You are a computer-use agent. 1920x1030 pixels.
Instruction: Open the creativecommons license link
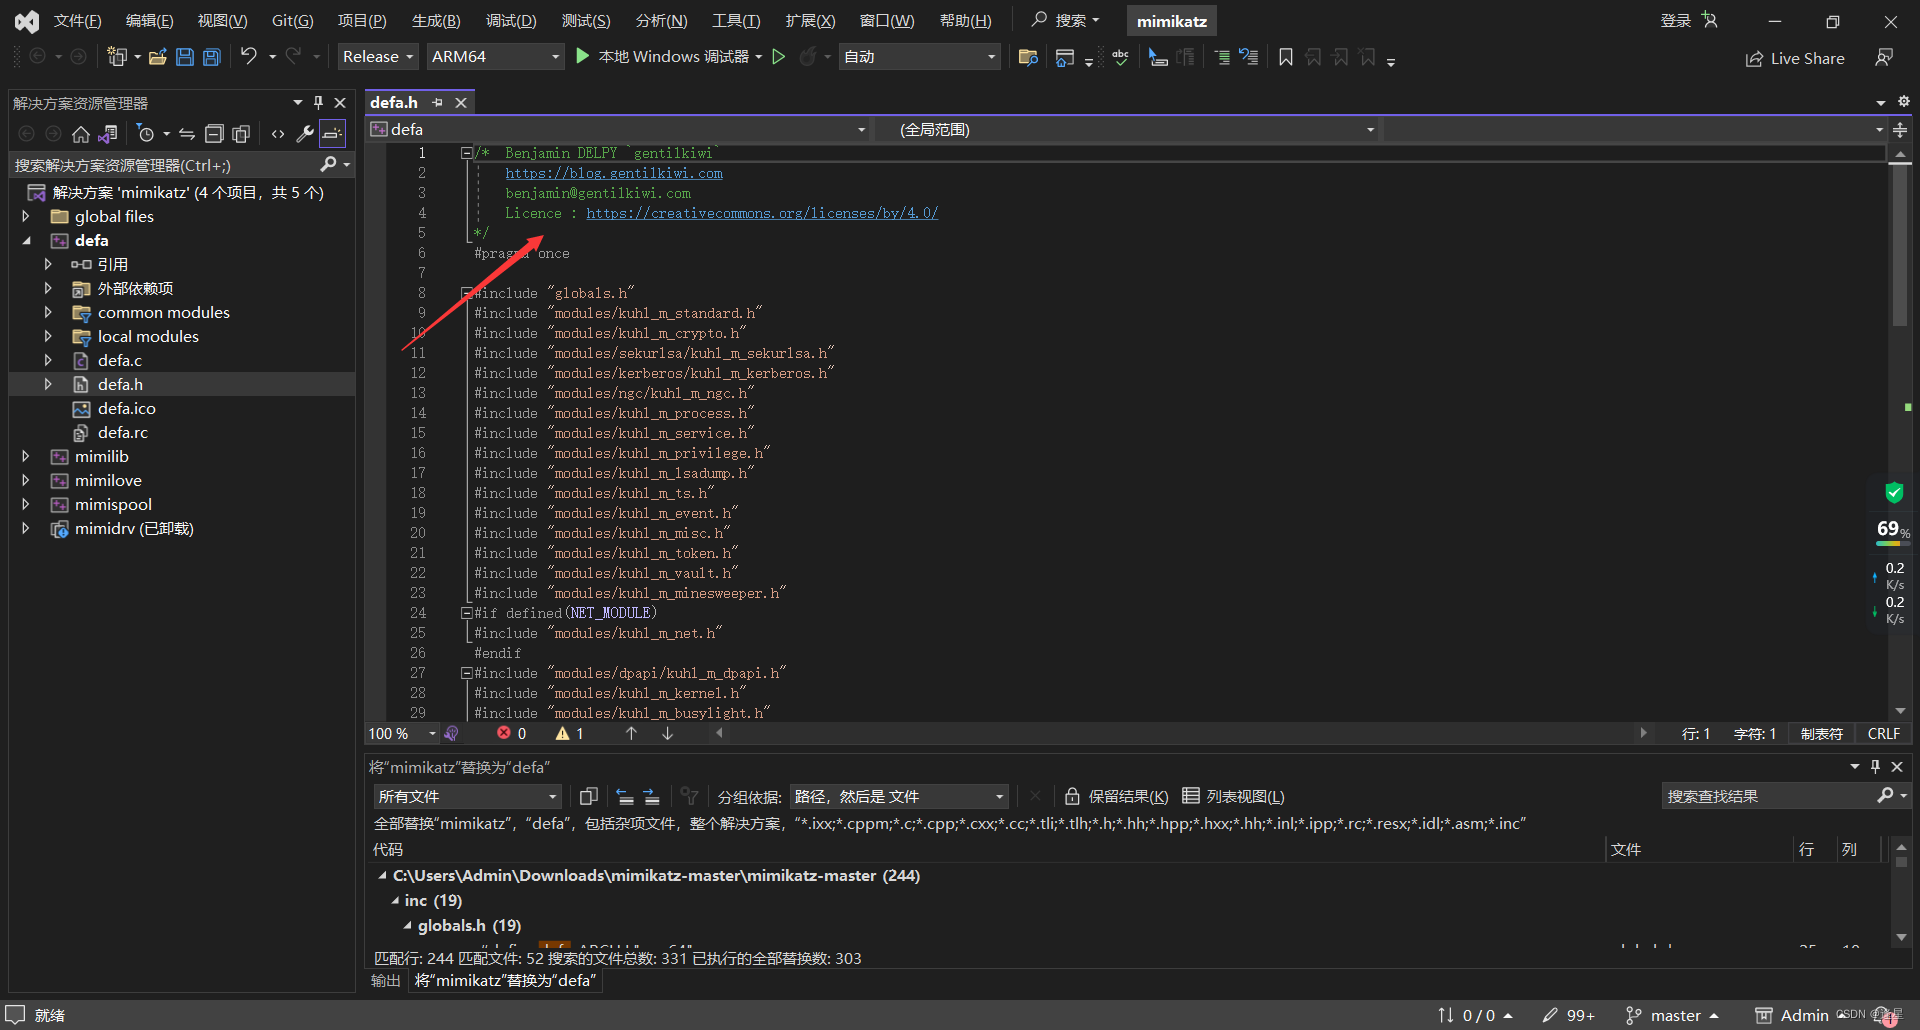coord(762,213)
